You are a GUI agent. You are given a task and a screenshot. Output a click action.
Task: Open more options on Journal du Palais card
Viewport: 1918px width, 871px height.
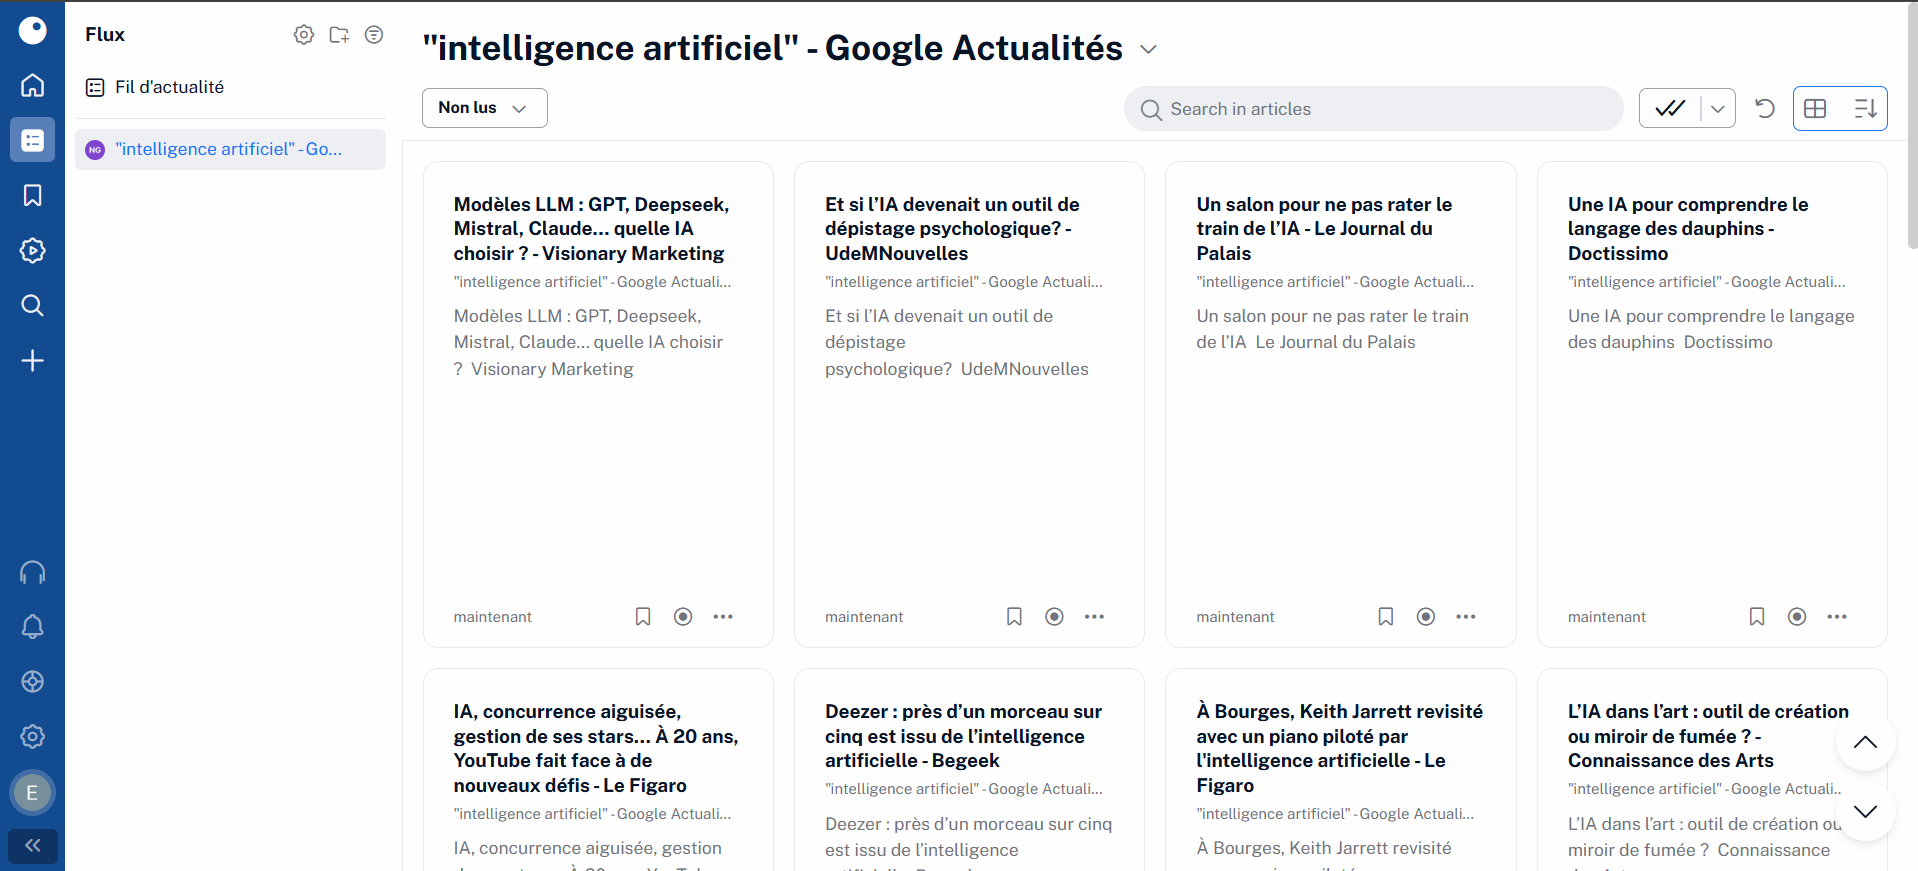coord(1466,617)
